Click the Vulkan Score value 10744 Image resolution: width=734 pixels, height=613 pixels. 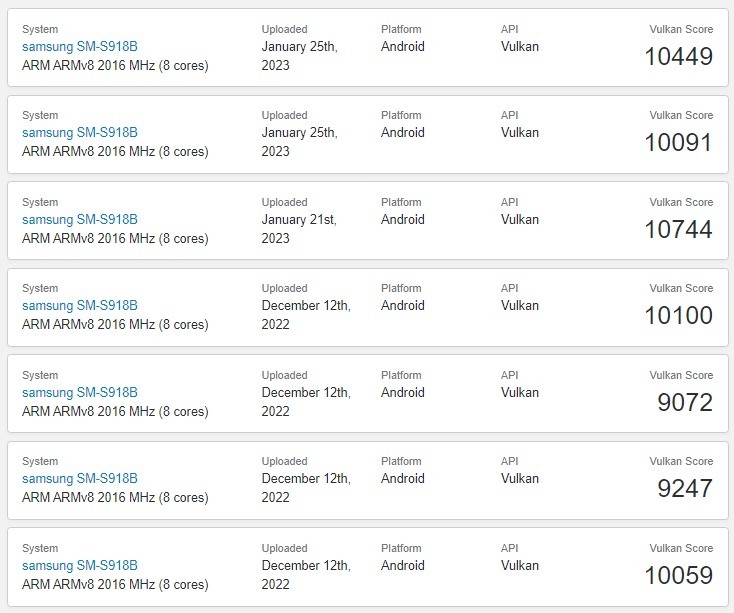679,230
